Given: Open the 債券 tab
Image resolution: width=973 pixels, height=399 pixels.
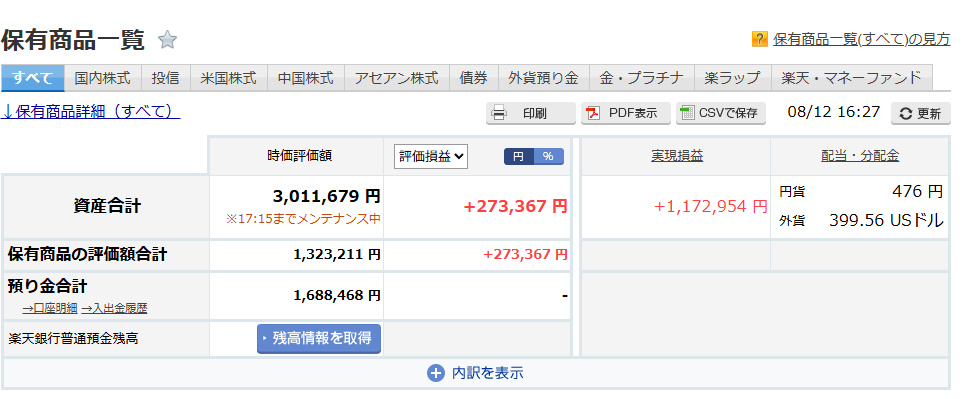Looking at the screenshot, I should coord(473,78).
